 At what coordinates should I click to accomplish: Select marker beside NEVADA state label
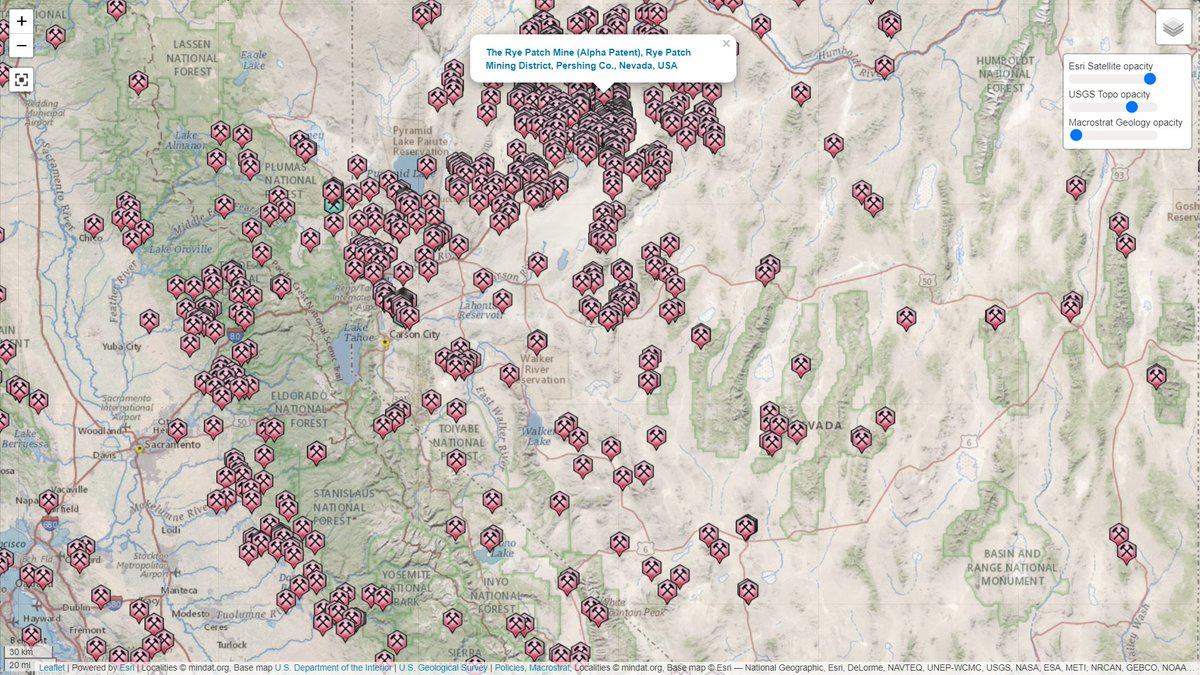tap(796, 431)
